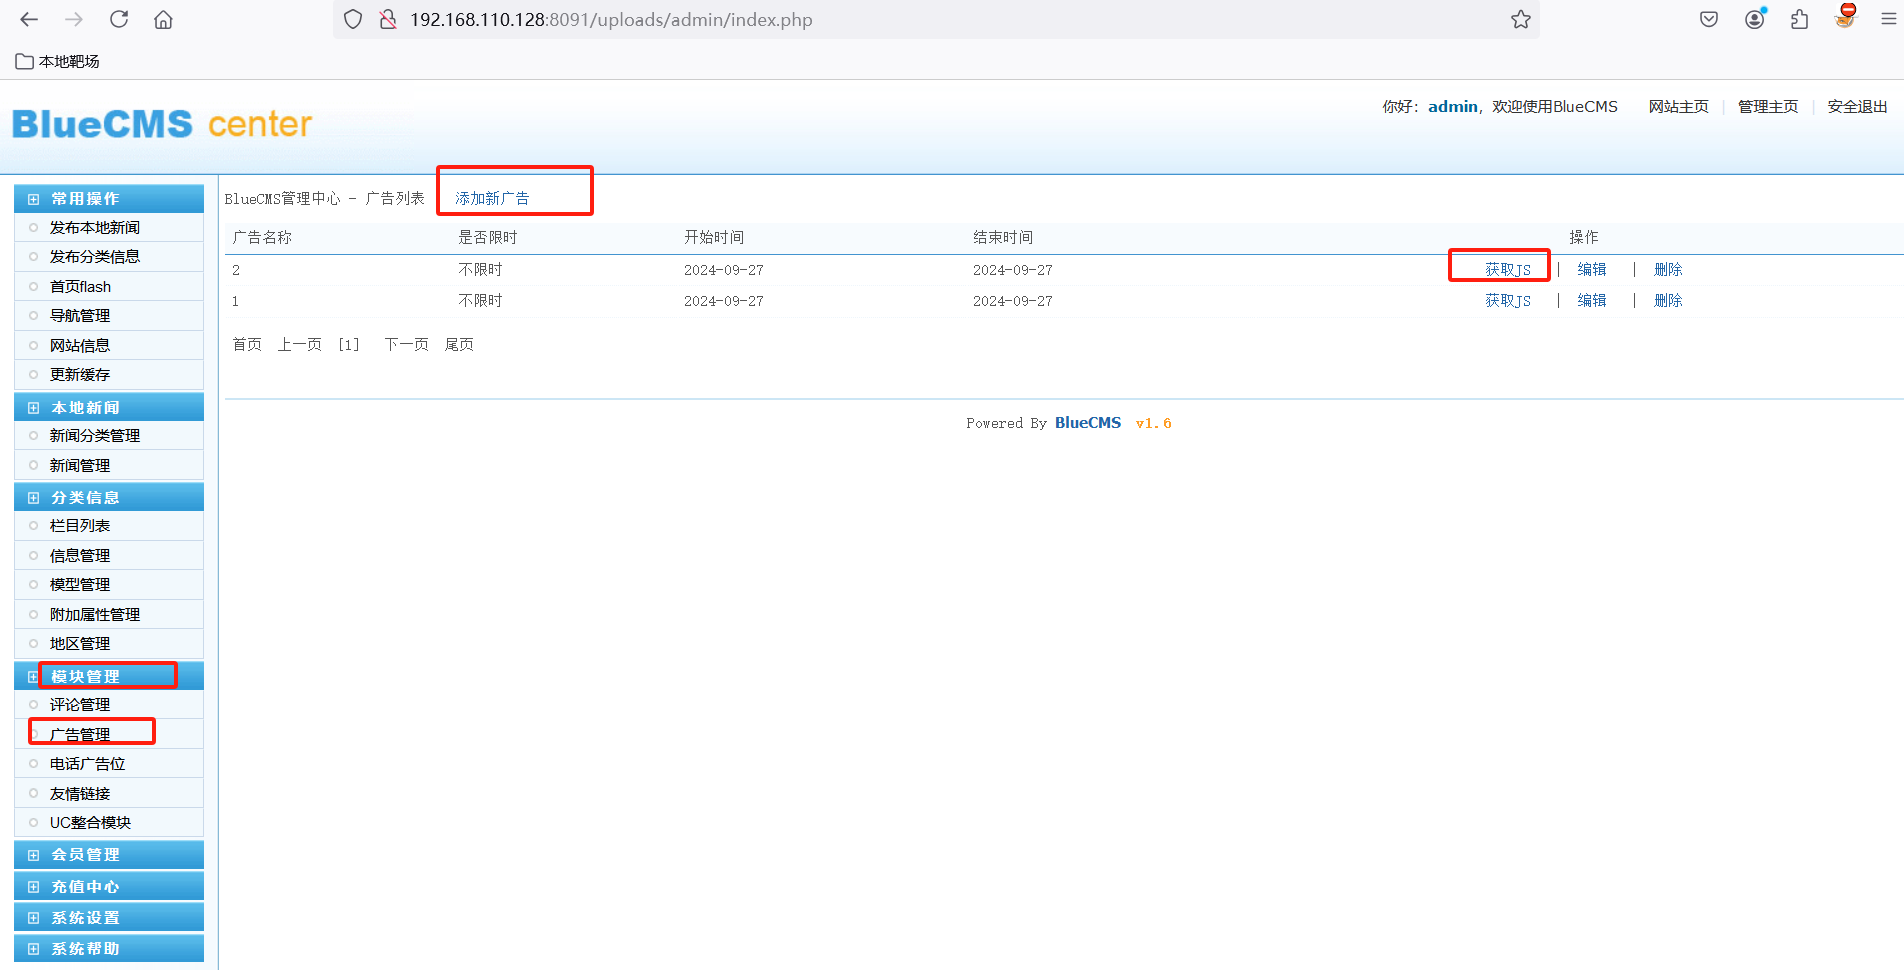Go back to the previous page
Screen dimensions: 1904x970
(29, 19)
